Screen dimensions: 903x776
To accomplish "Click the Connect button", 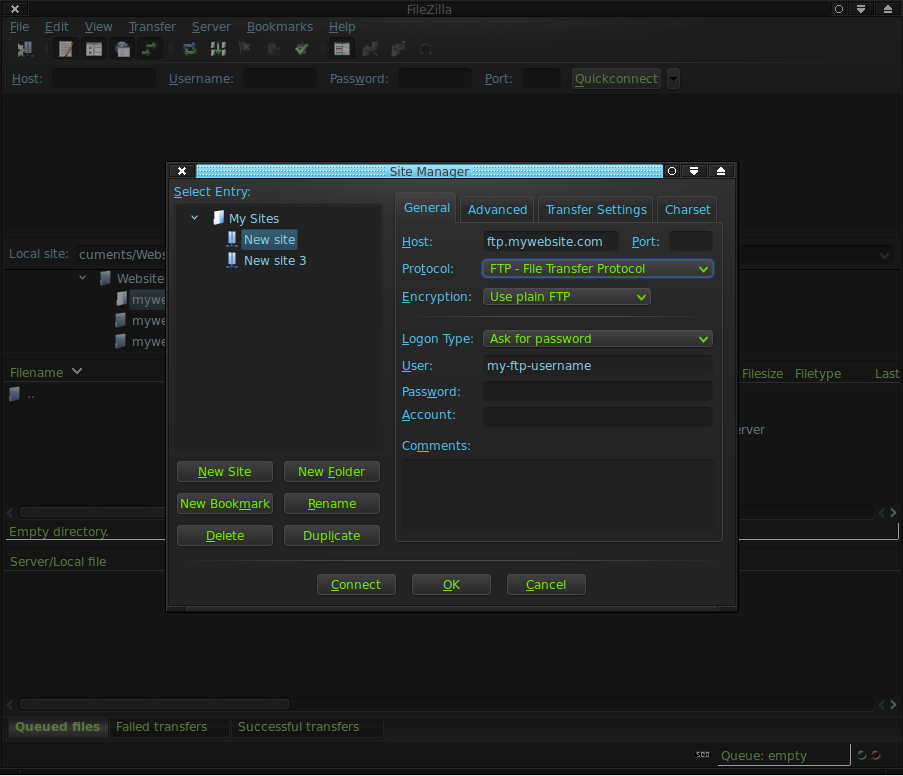I will tap(356, 584).
